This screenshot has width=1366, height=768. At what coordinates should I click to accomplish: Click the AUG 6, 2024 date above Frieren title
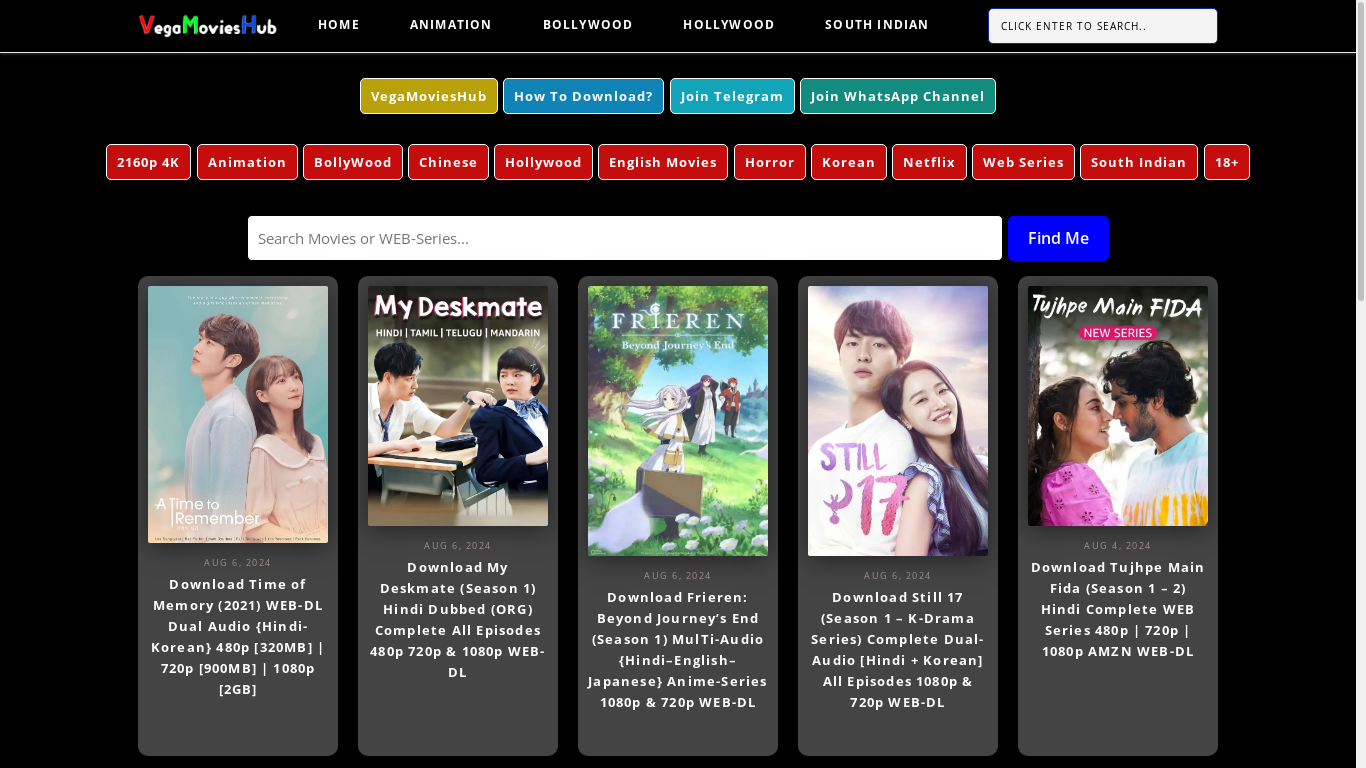[x=678, y=576]
